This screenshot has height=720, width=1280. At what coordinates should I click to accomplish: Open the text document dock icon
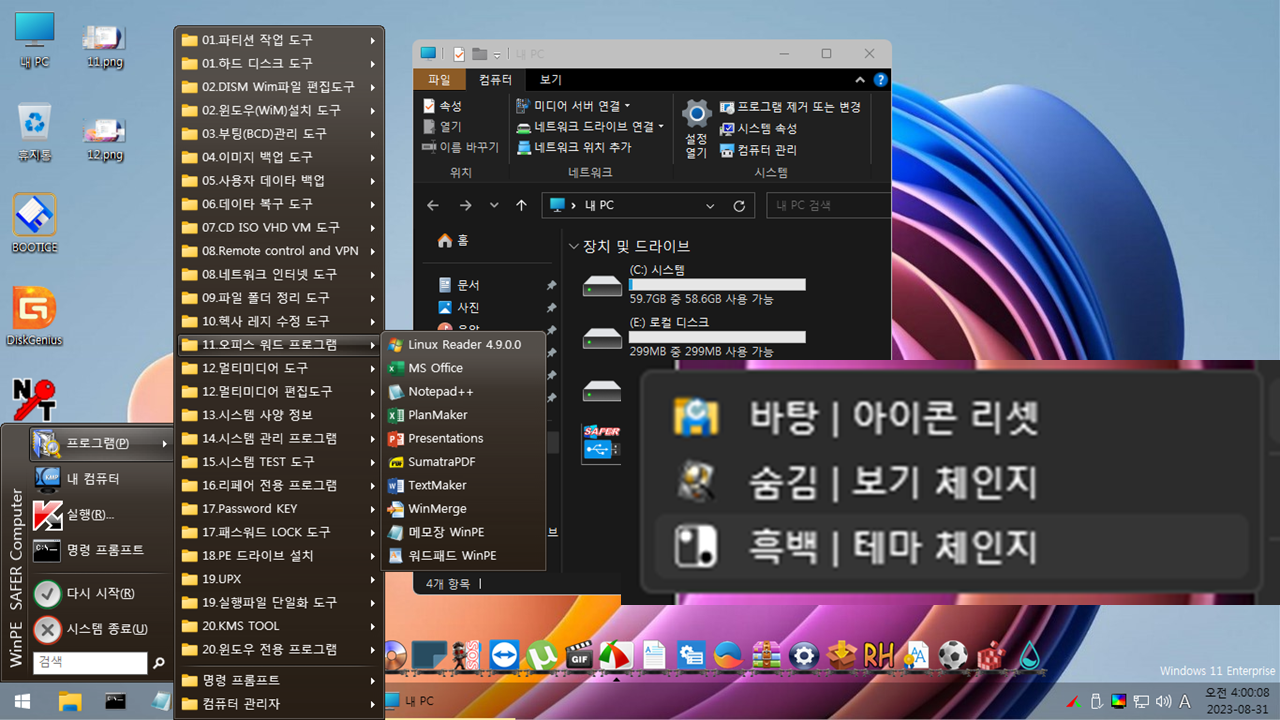pyautogui.click(x=654, y=655)
